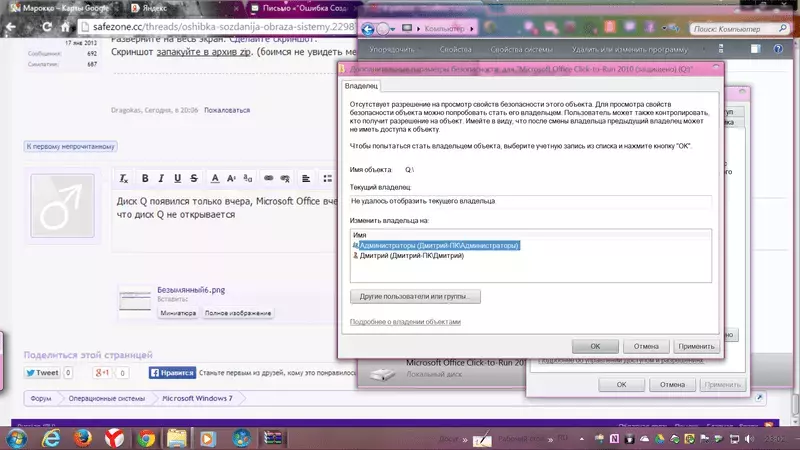Screen dimensions: 800x450
Task: Open Microsoft Windows 7 breadcrumb link
Action: pyautogui.click(x=197, y=398)
